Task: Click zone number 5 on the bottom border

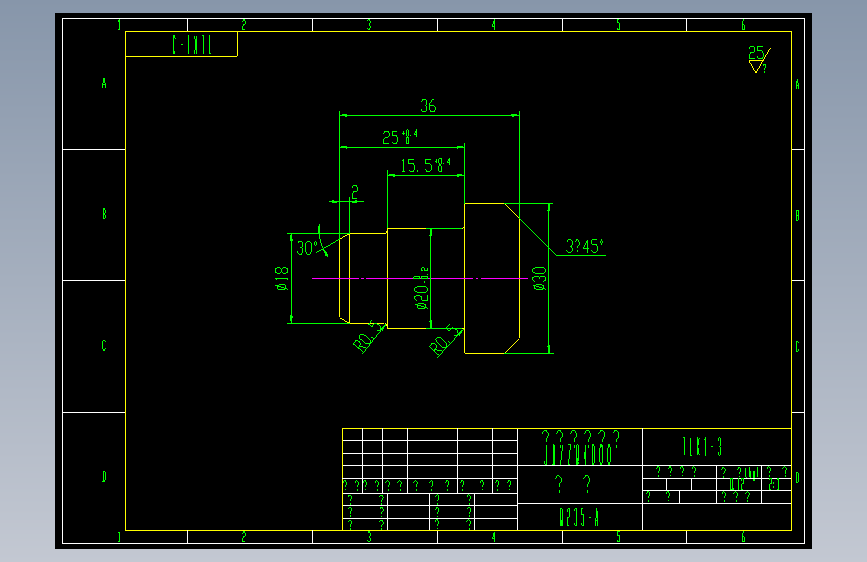Action: 618,537
